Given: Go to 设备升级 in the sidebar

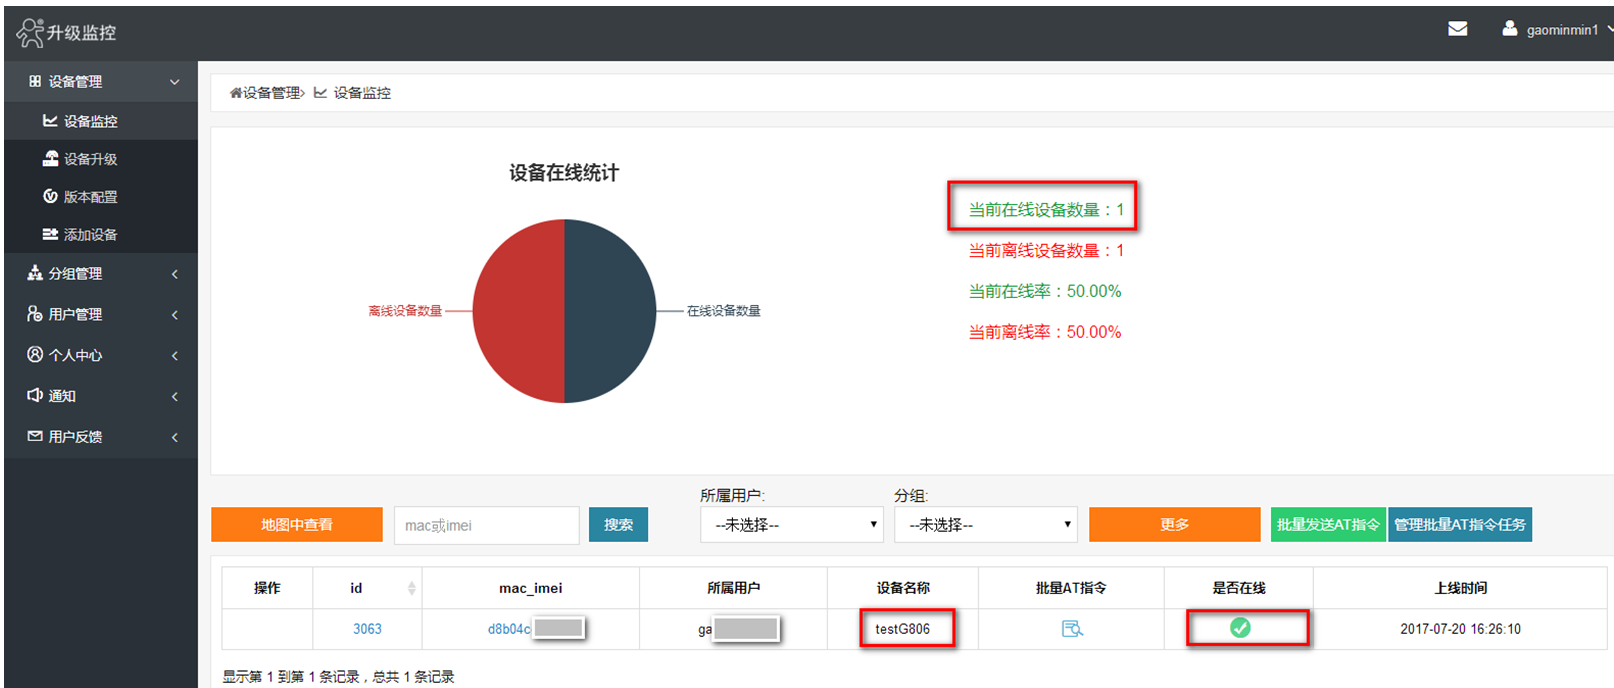Looking at the screenshot, I should pyautogui.click(x=90, y=159).
